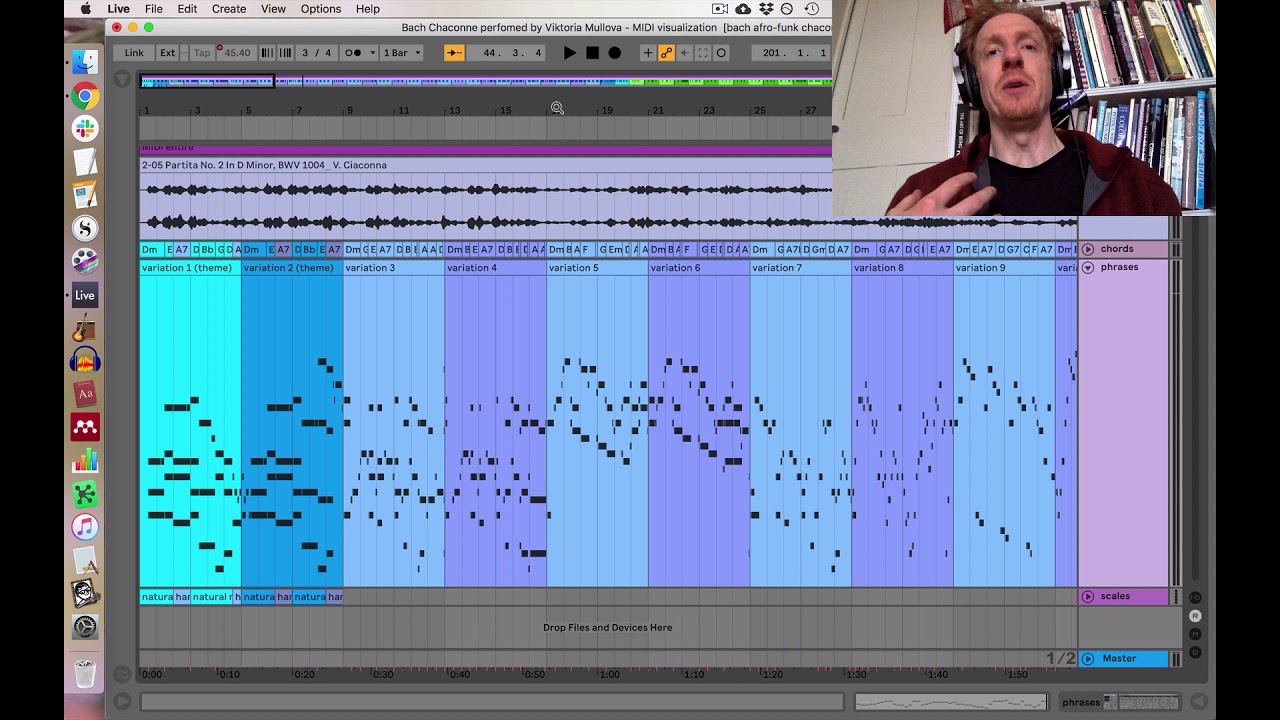Viewport: 1280px width, 720px height.
Task: Click the overview bar at the top of arrangement
Action: pos(486,81)
